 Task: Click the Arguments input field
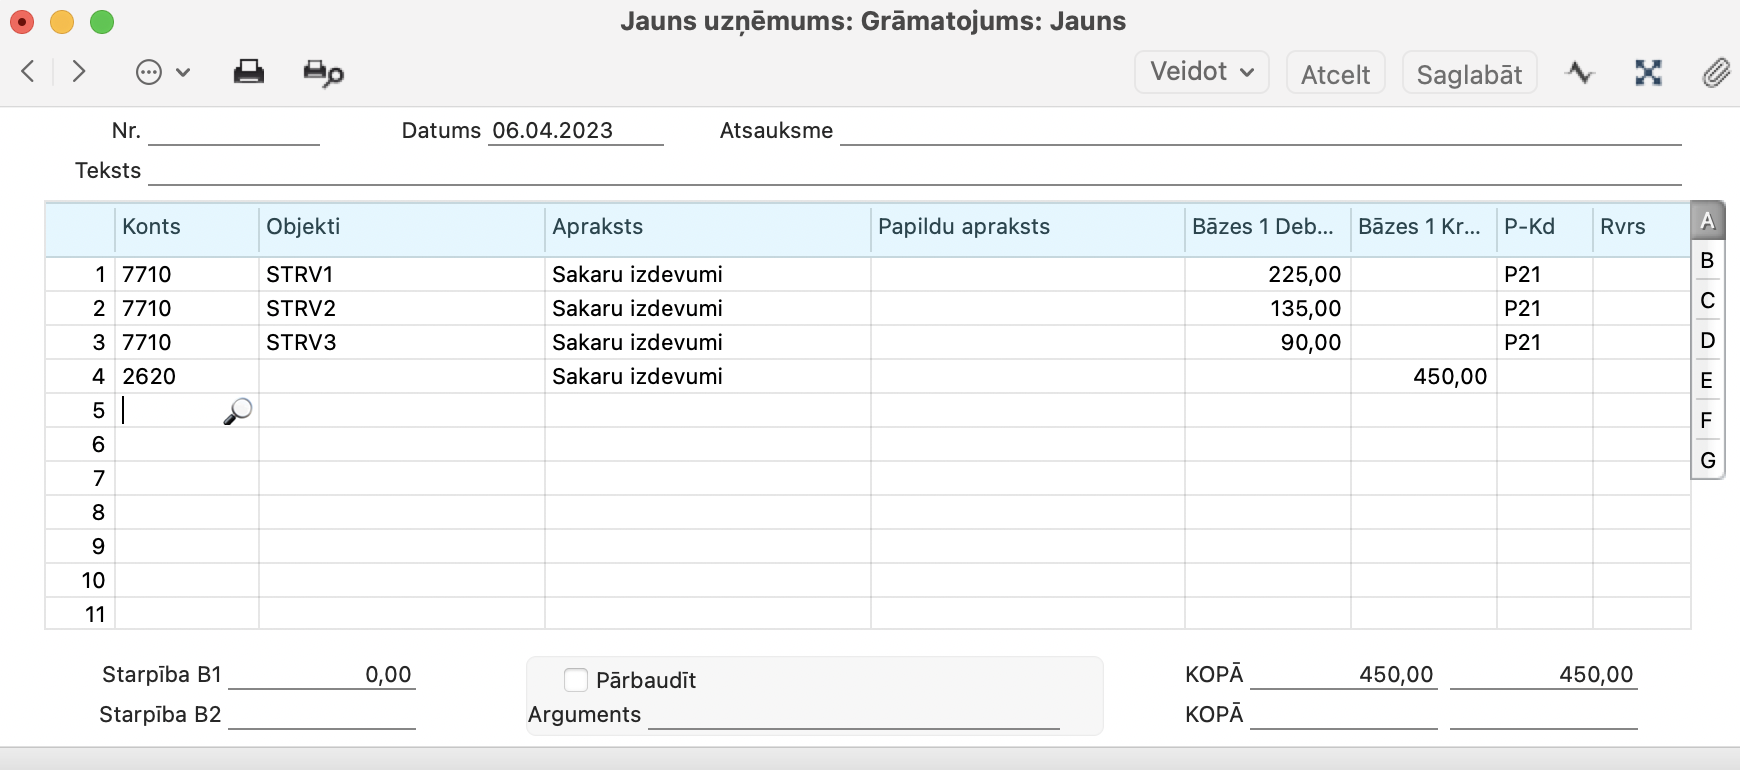click(x=853, y=715)
